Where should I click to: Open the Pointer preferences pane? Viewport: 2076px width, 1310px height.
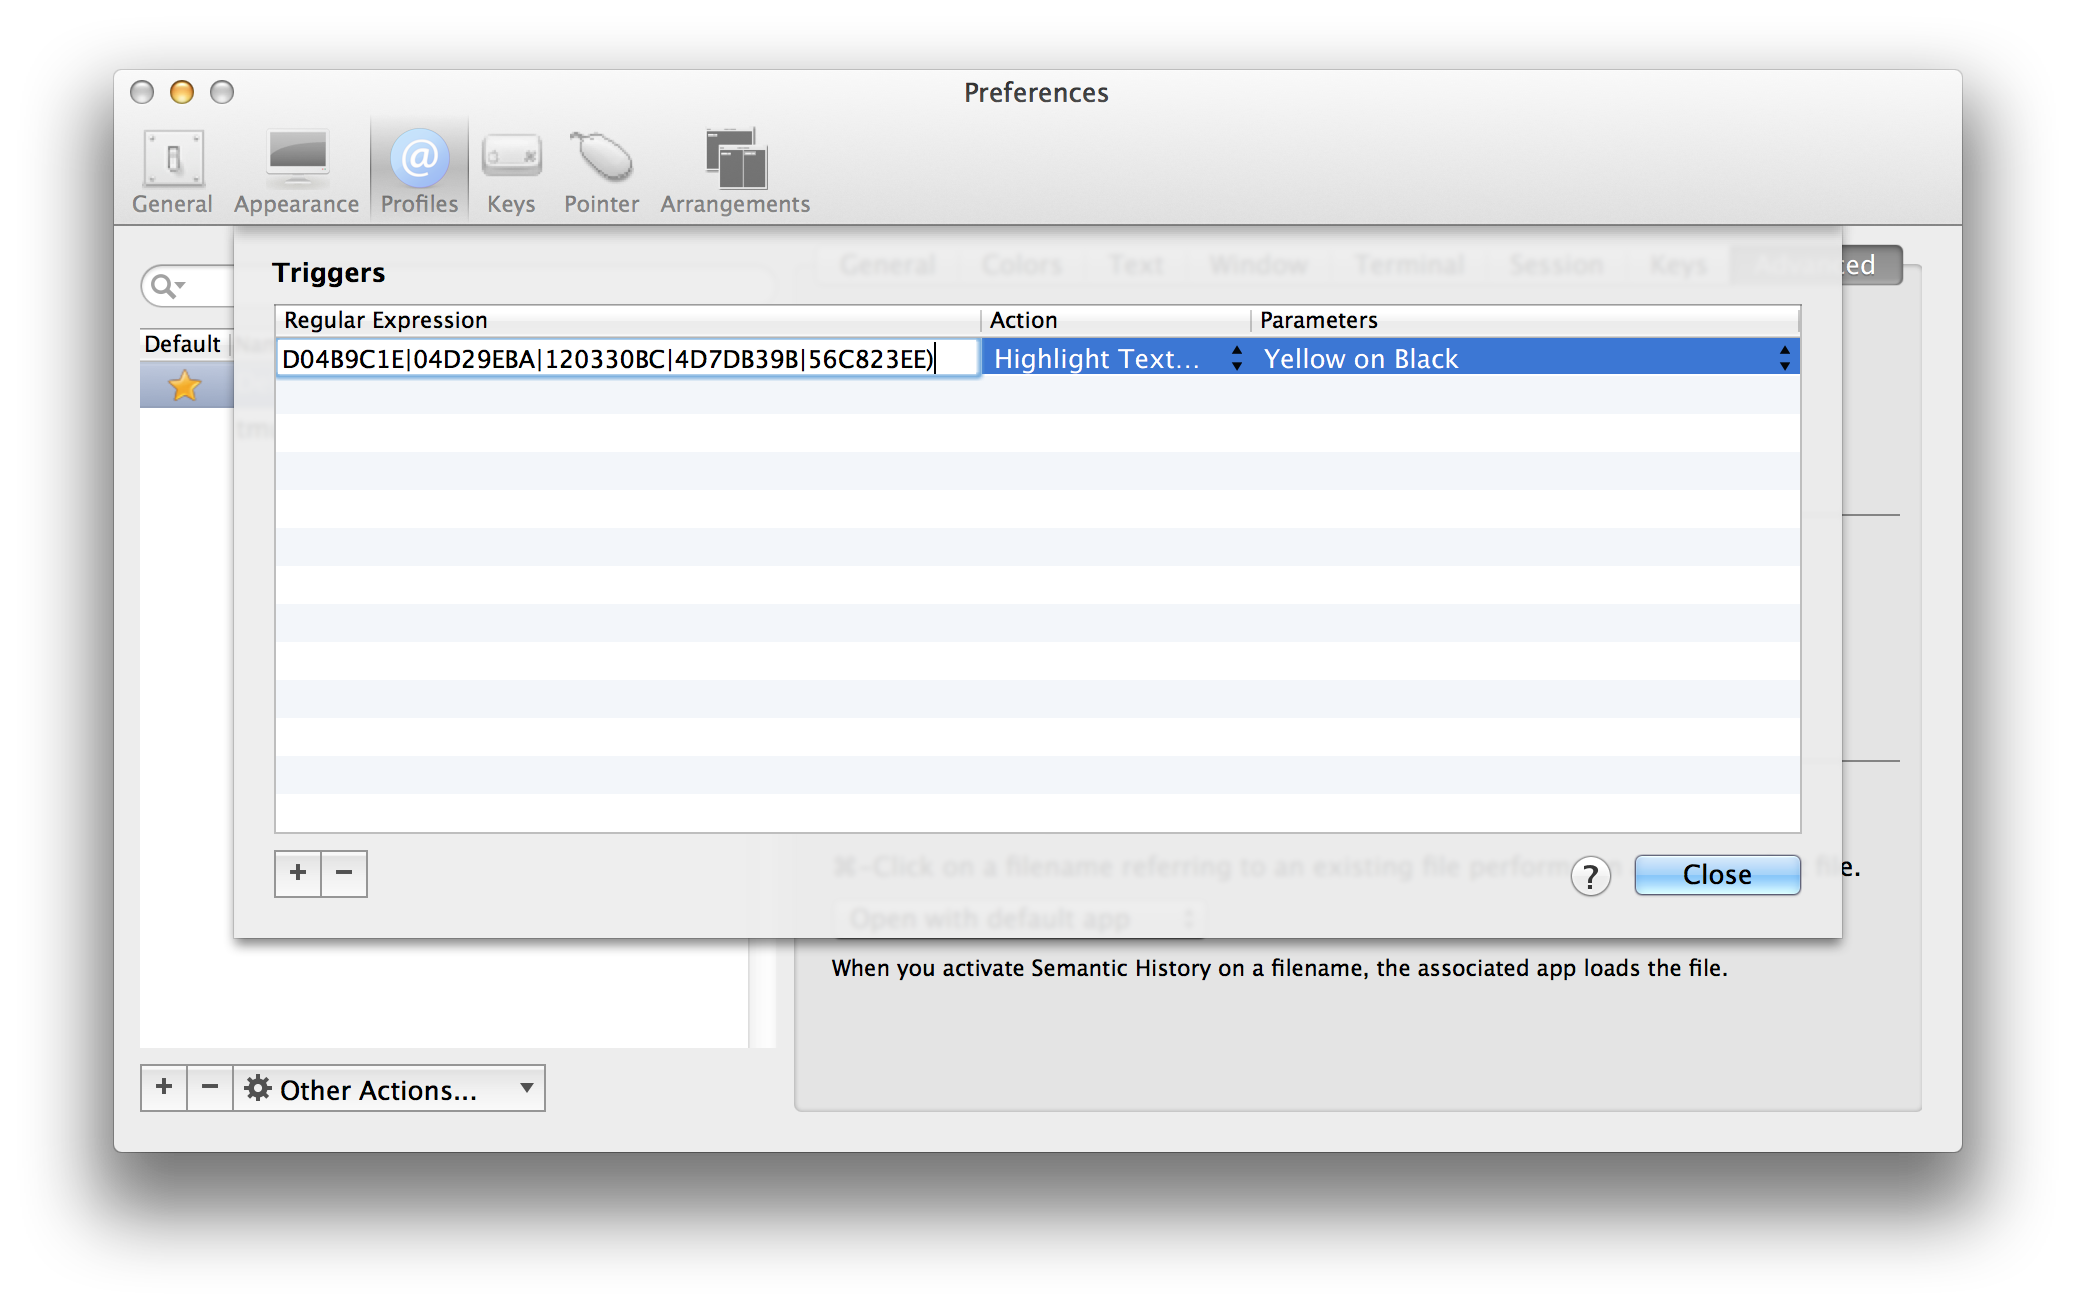pyautogui.click(x=601, y=171)
